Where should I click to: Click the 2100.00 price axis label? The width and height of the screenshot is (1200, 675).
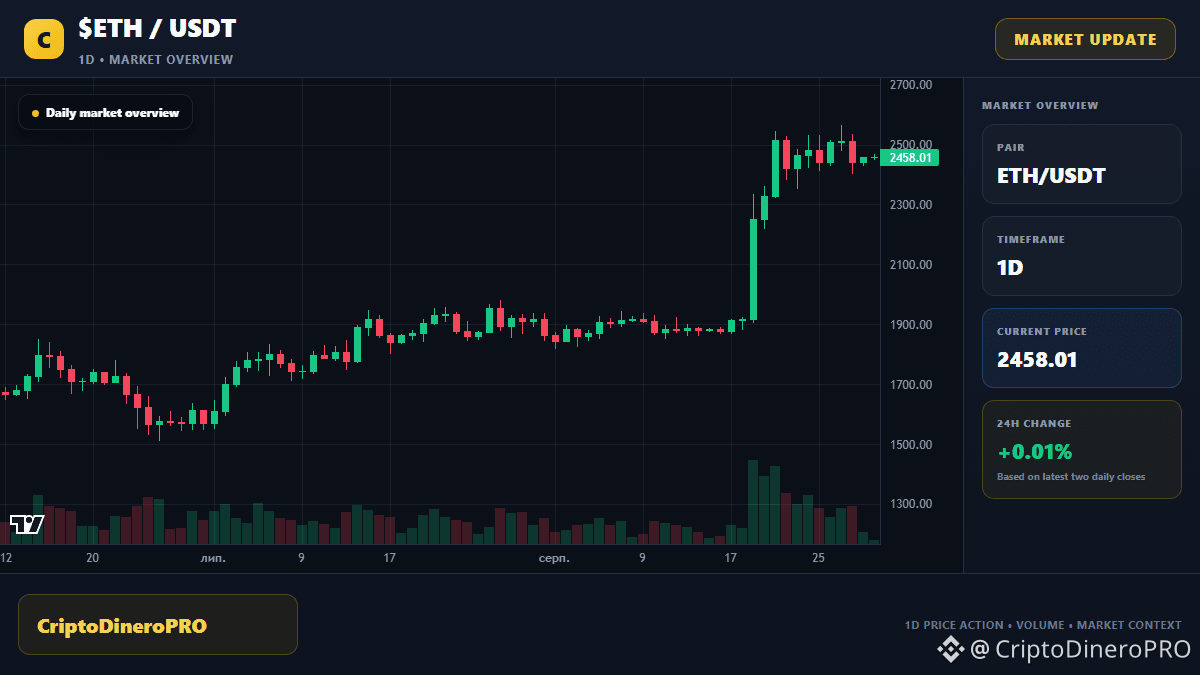(x=911, y=265)
